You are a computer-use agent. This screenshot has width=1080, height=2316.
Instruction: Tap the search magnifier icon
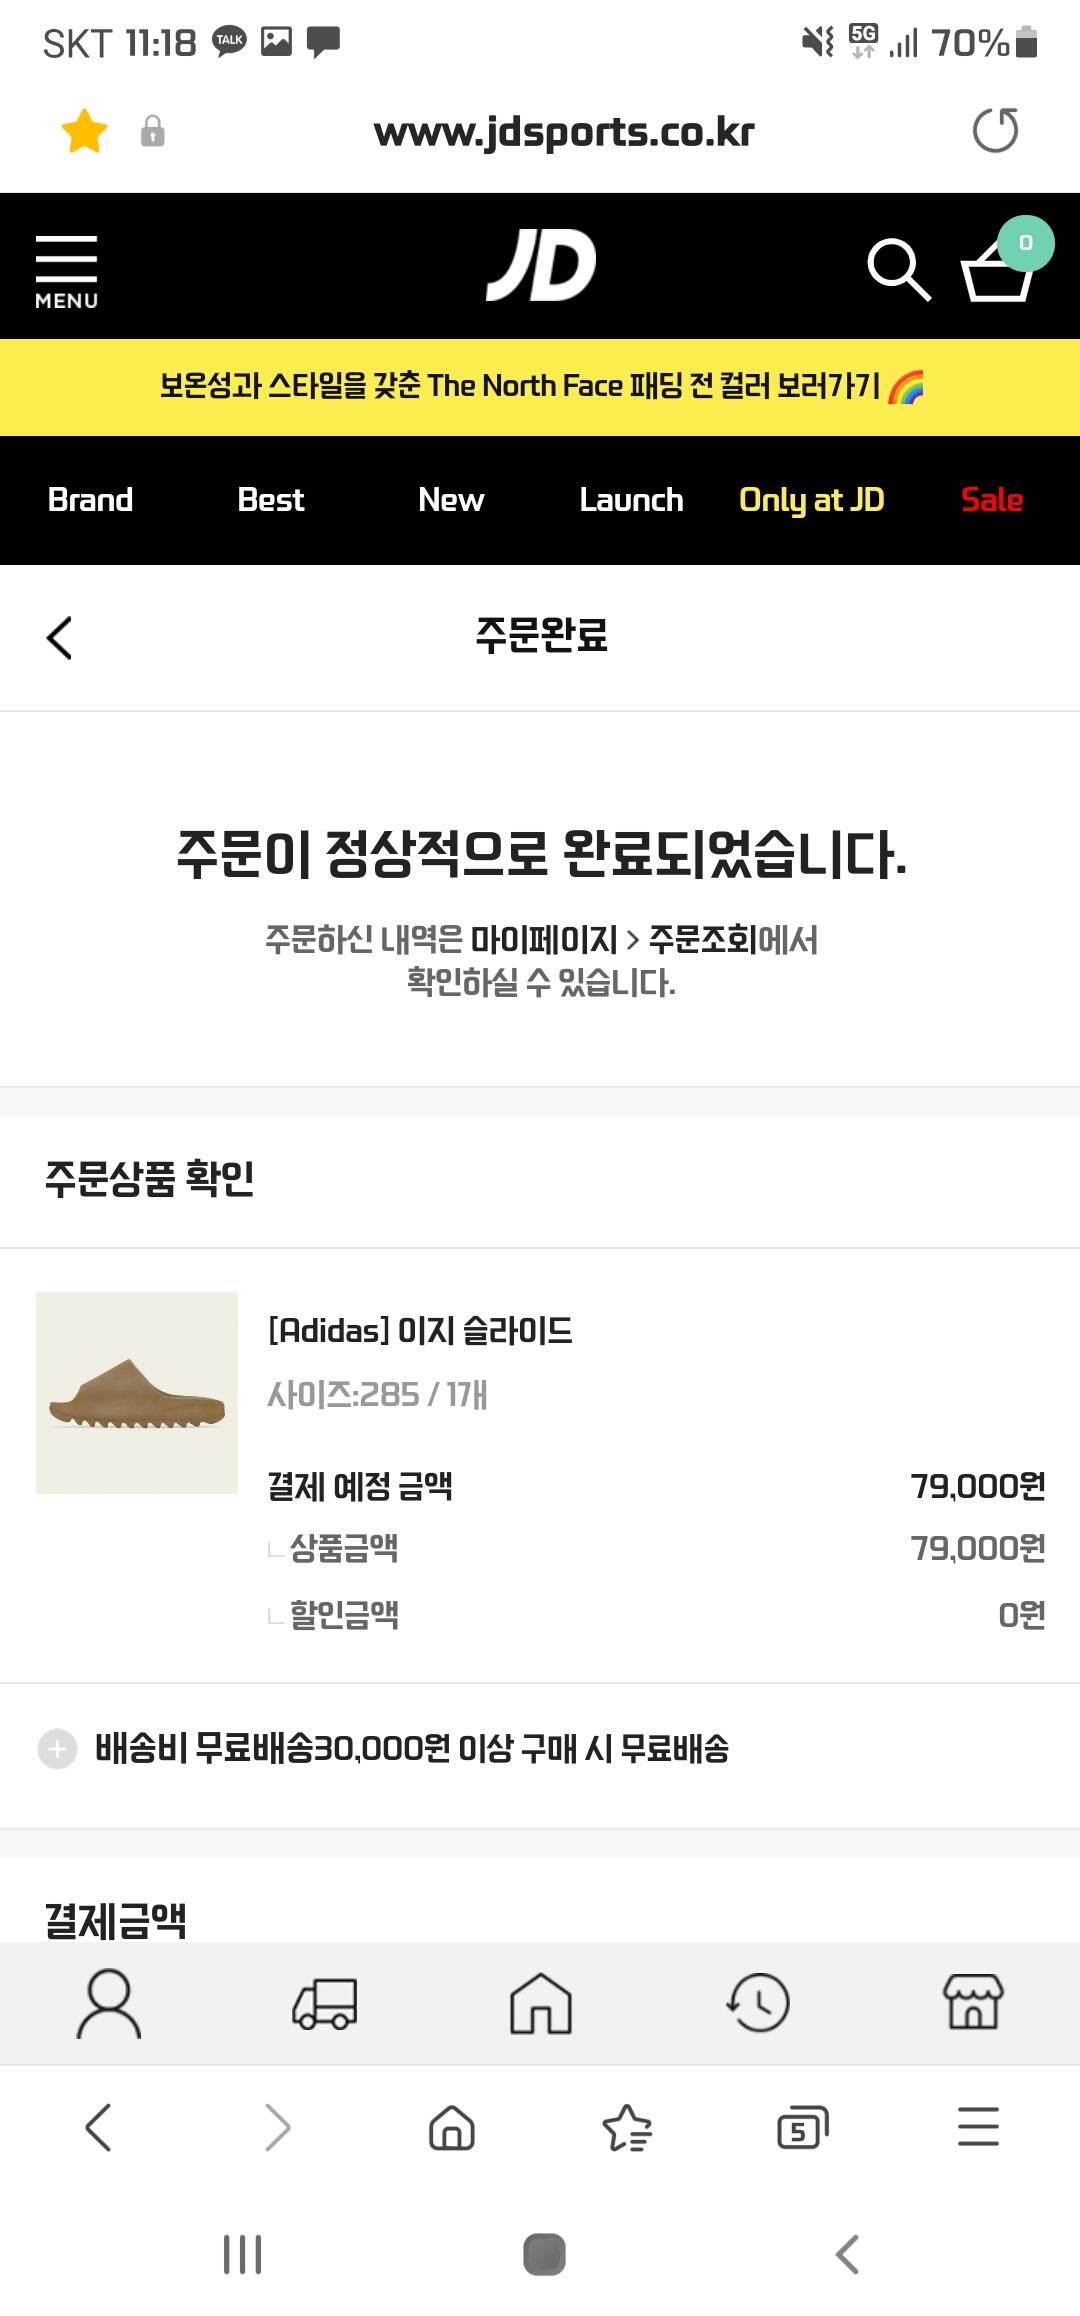point(898,269)
